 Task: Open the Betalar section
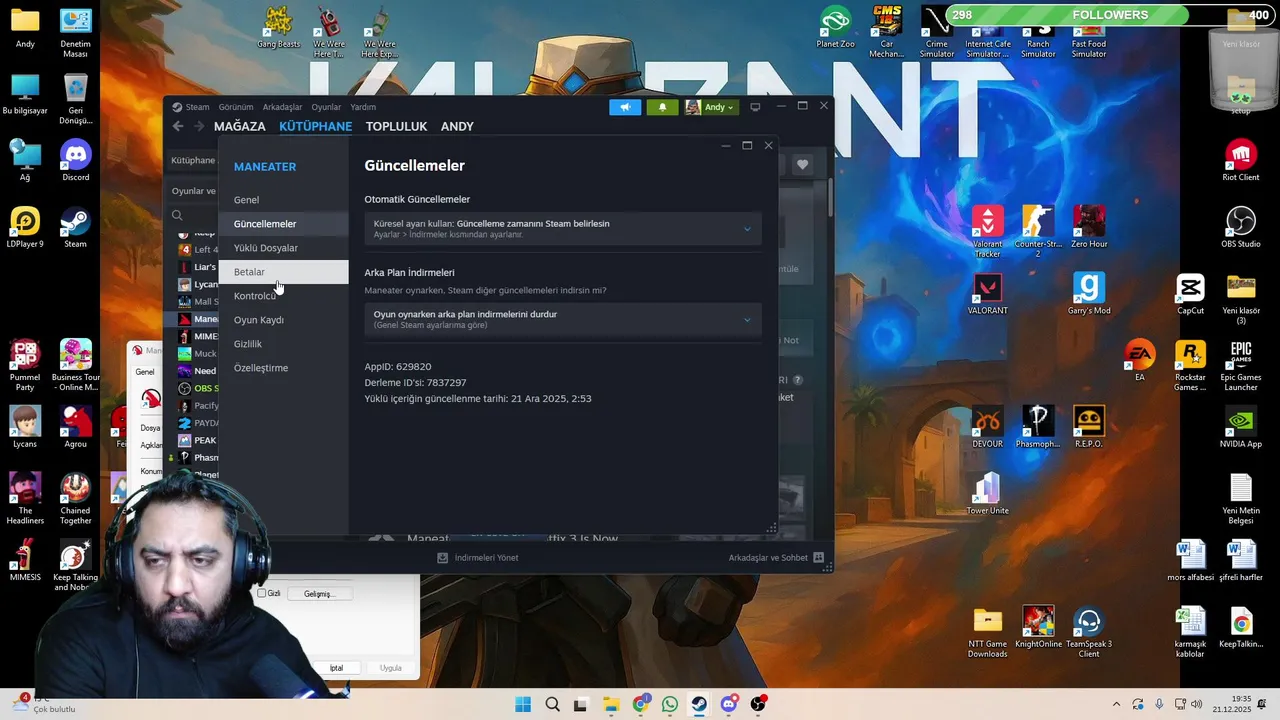click(x=283, y=272)
